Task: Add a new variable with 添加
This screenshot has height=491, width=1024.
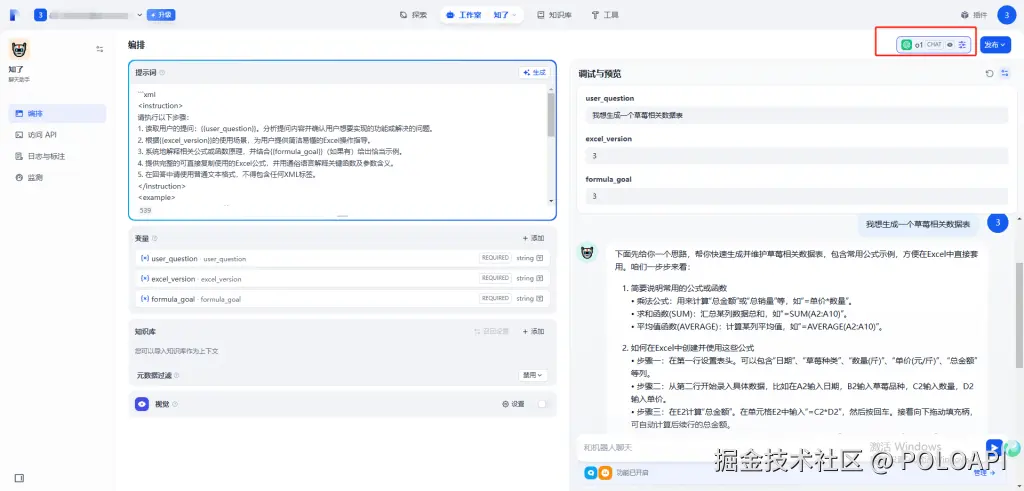Action: coord(533,238)
